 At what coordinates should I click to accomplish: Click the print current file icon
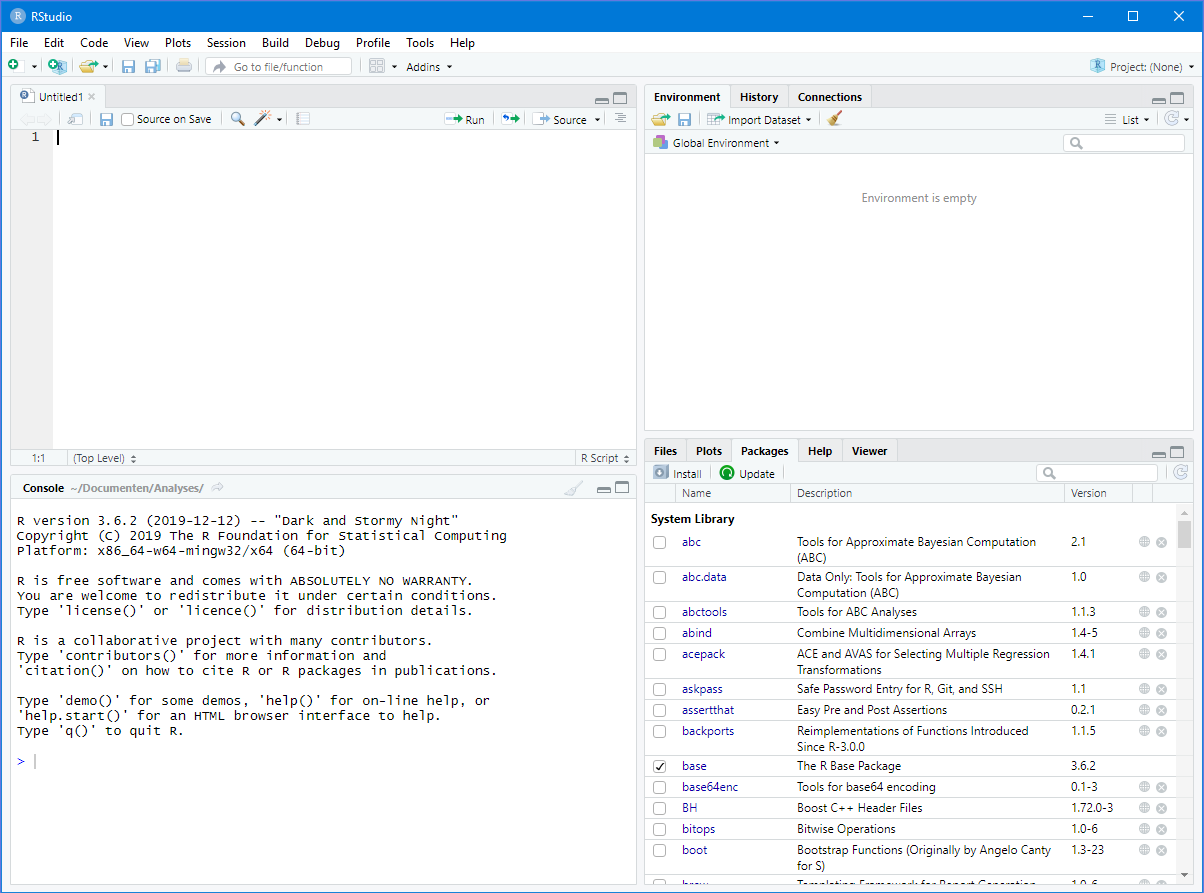pyautogui.click(x=184, y=67)
